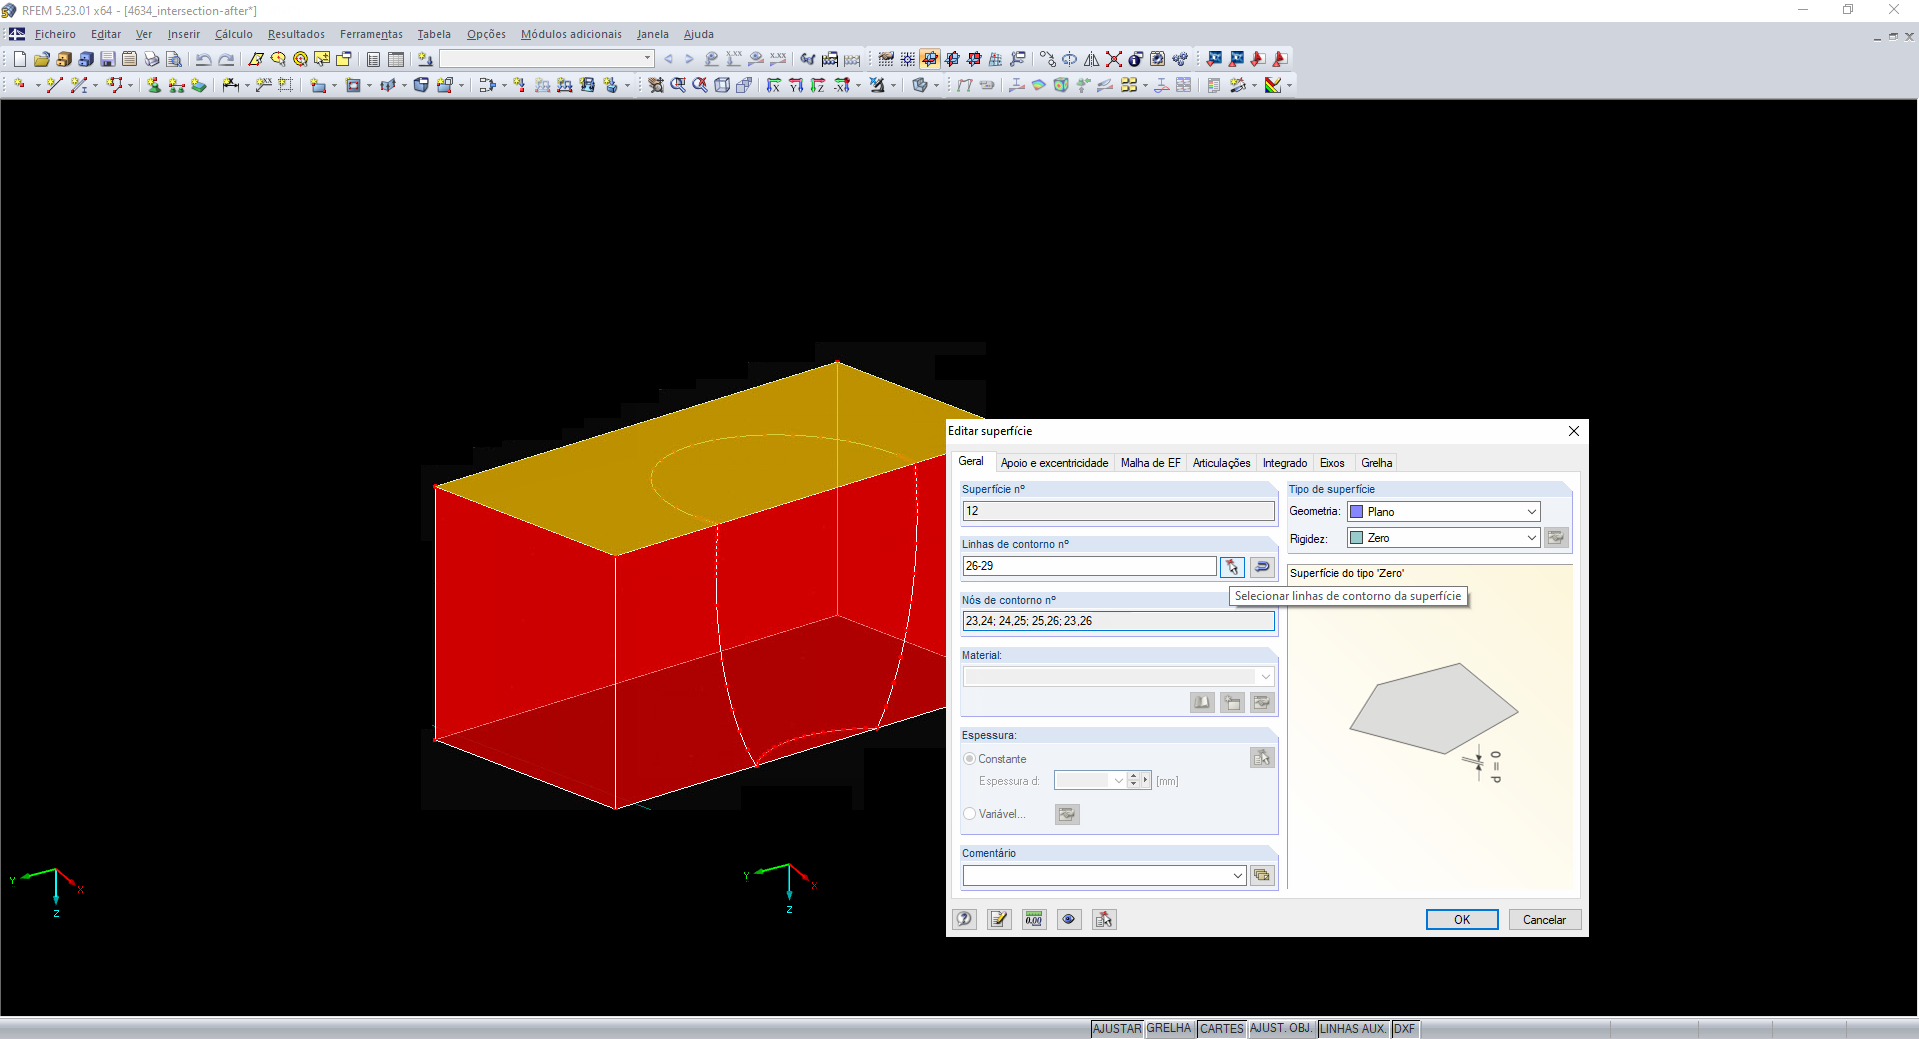The height and width of the screenshot is (1039, 1919).
Task: Click the reverse boundary lines arrow icon
Action: (1262, 567)
